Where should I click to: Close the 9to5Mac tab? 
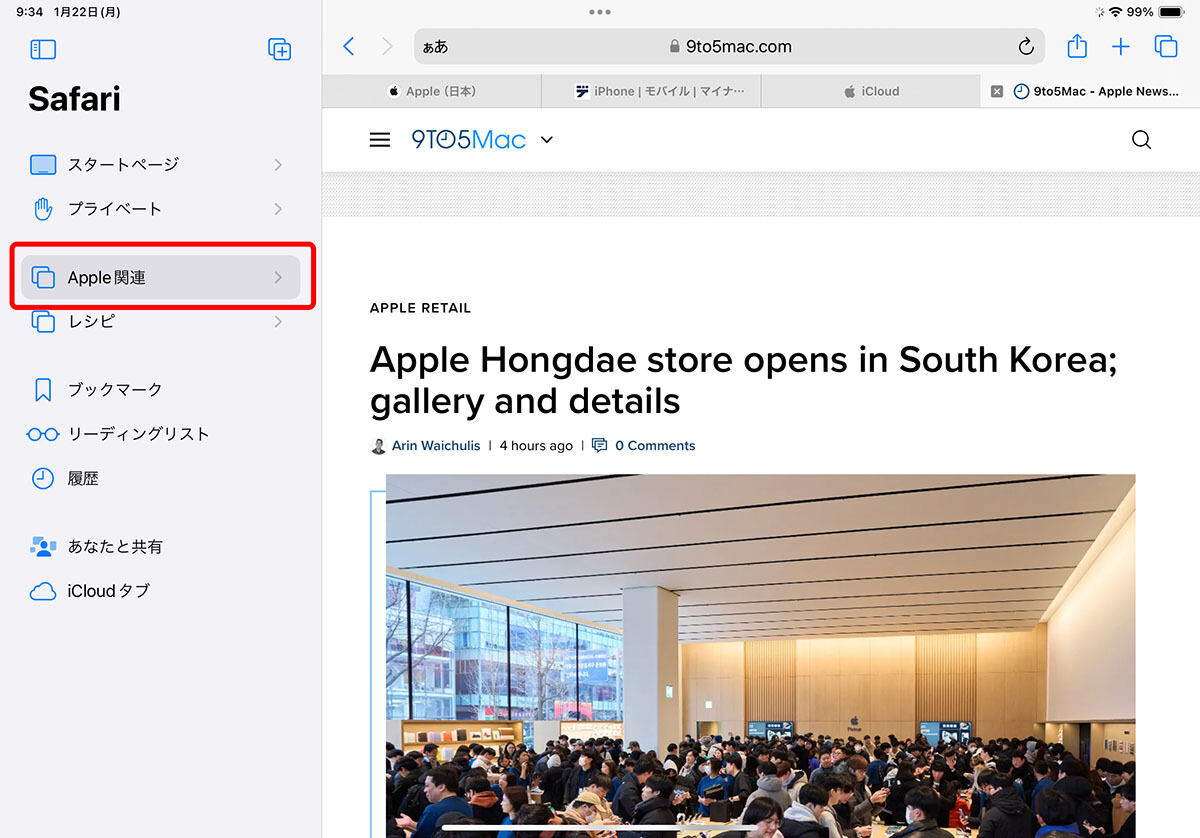tap(997, 91)
